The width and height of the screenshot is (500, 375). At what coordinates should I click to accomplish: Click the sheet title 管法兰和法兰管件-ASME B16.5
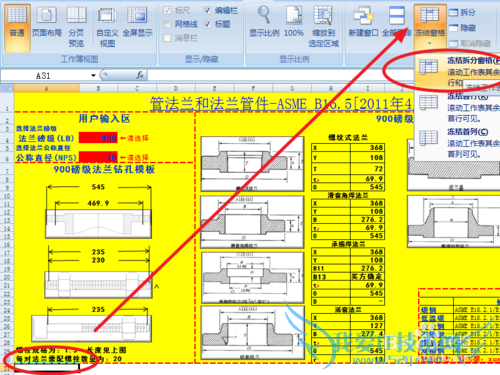[x=282, y=103]
